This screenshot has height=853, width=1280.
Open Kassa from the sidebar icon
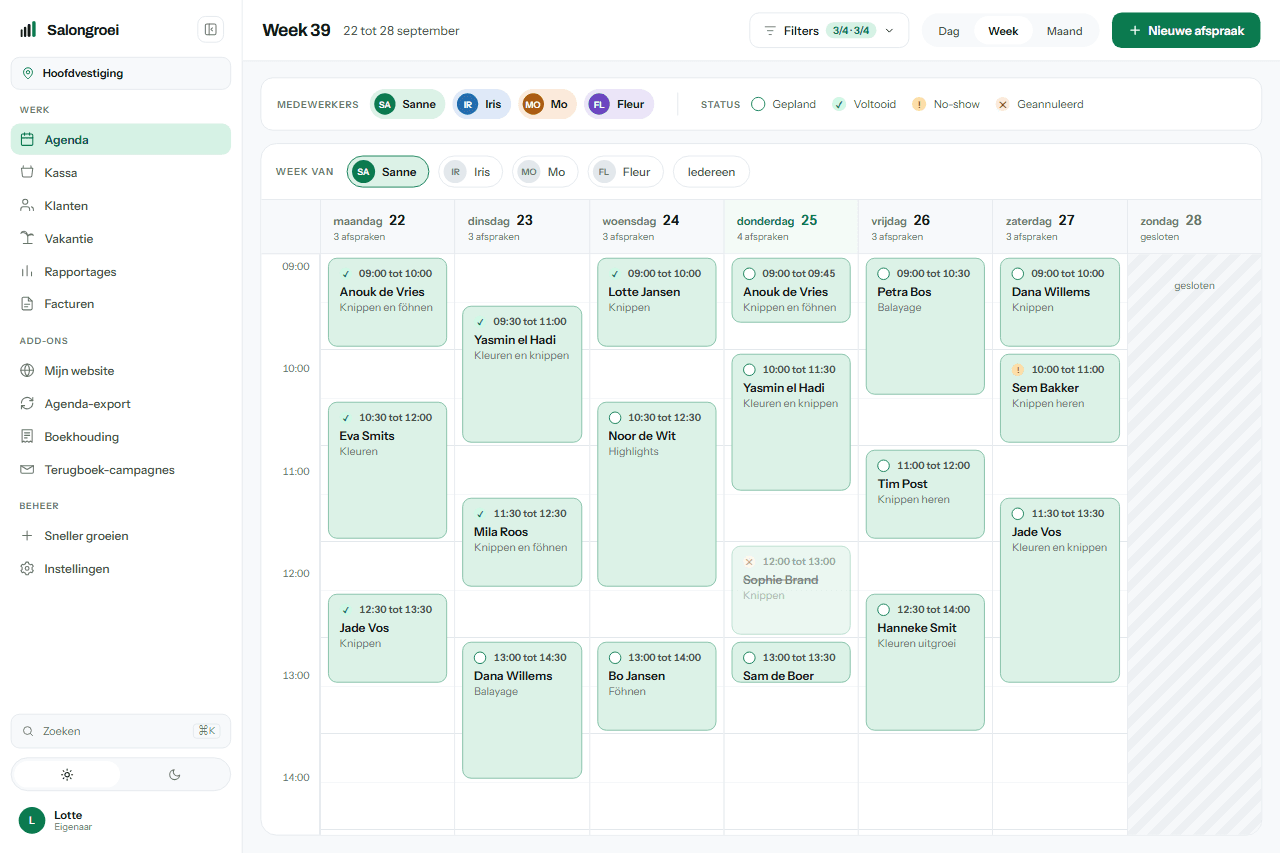pos(28,173)
